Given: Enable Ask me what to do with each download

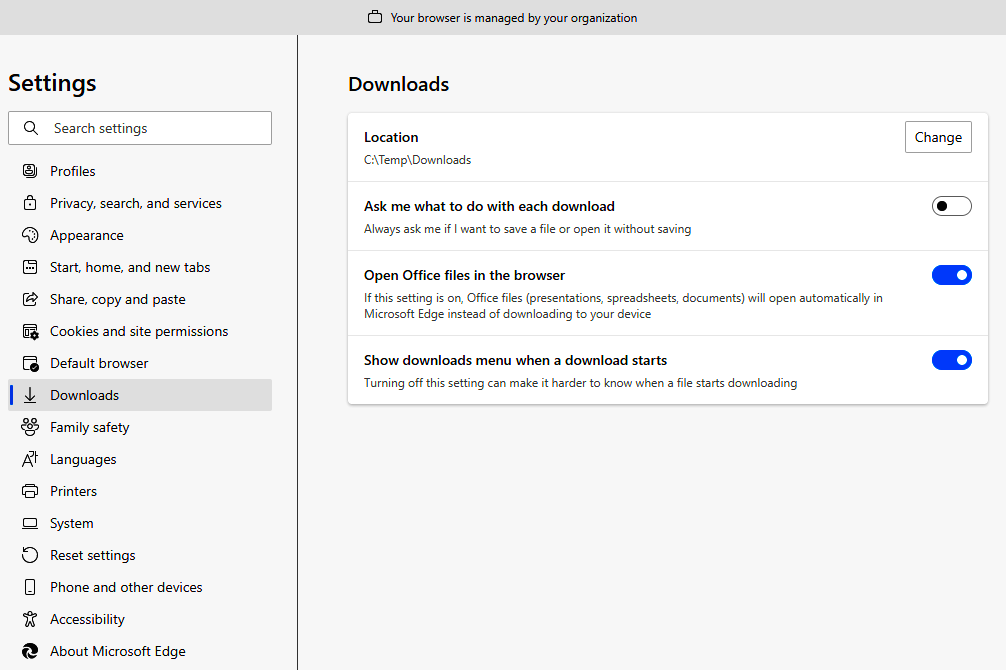Looking at the screenshot, I should tap(951, 206).
